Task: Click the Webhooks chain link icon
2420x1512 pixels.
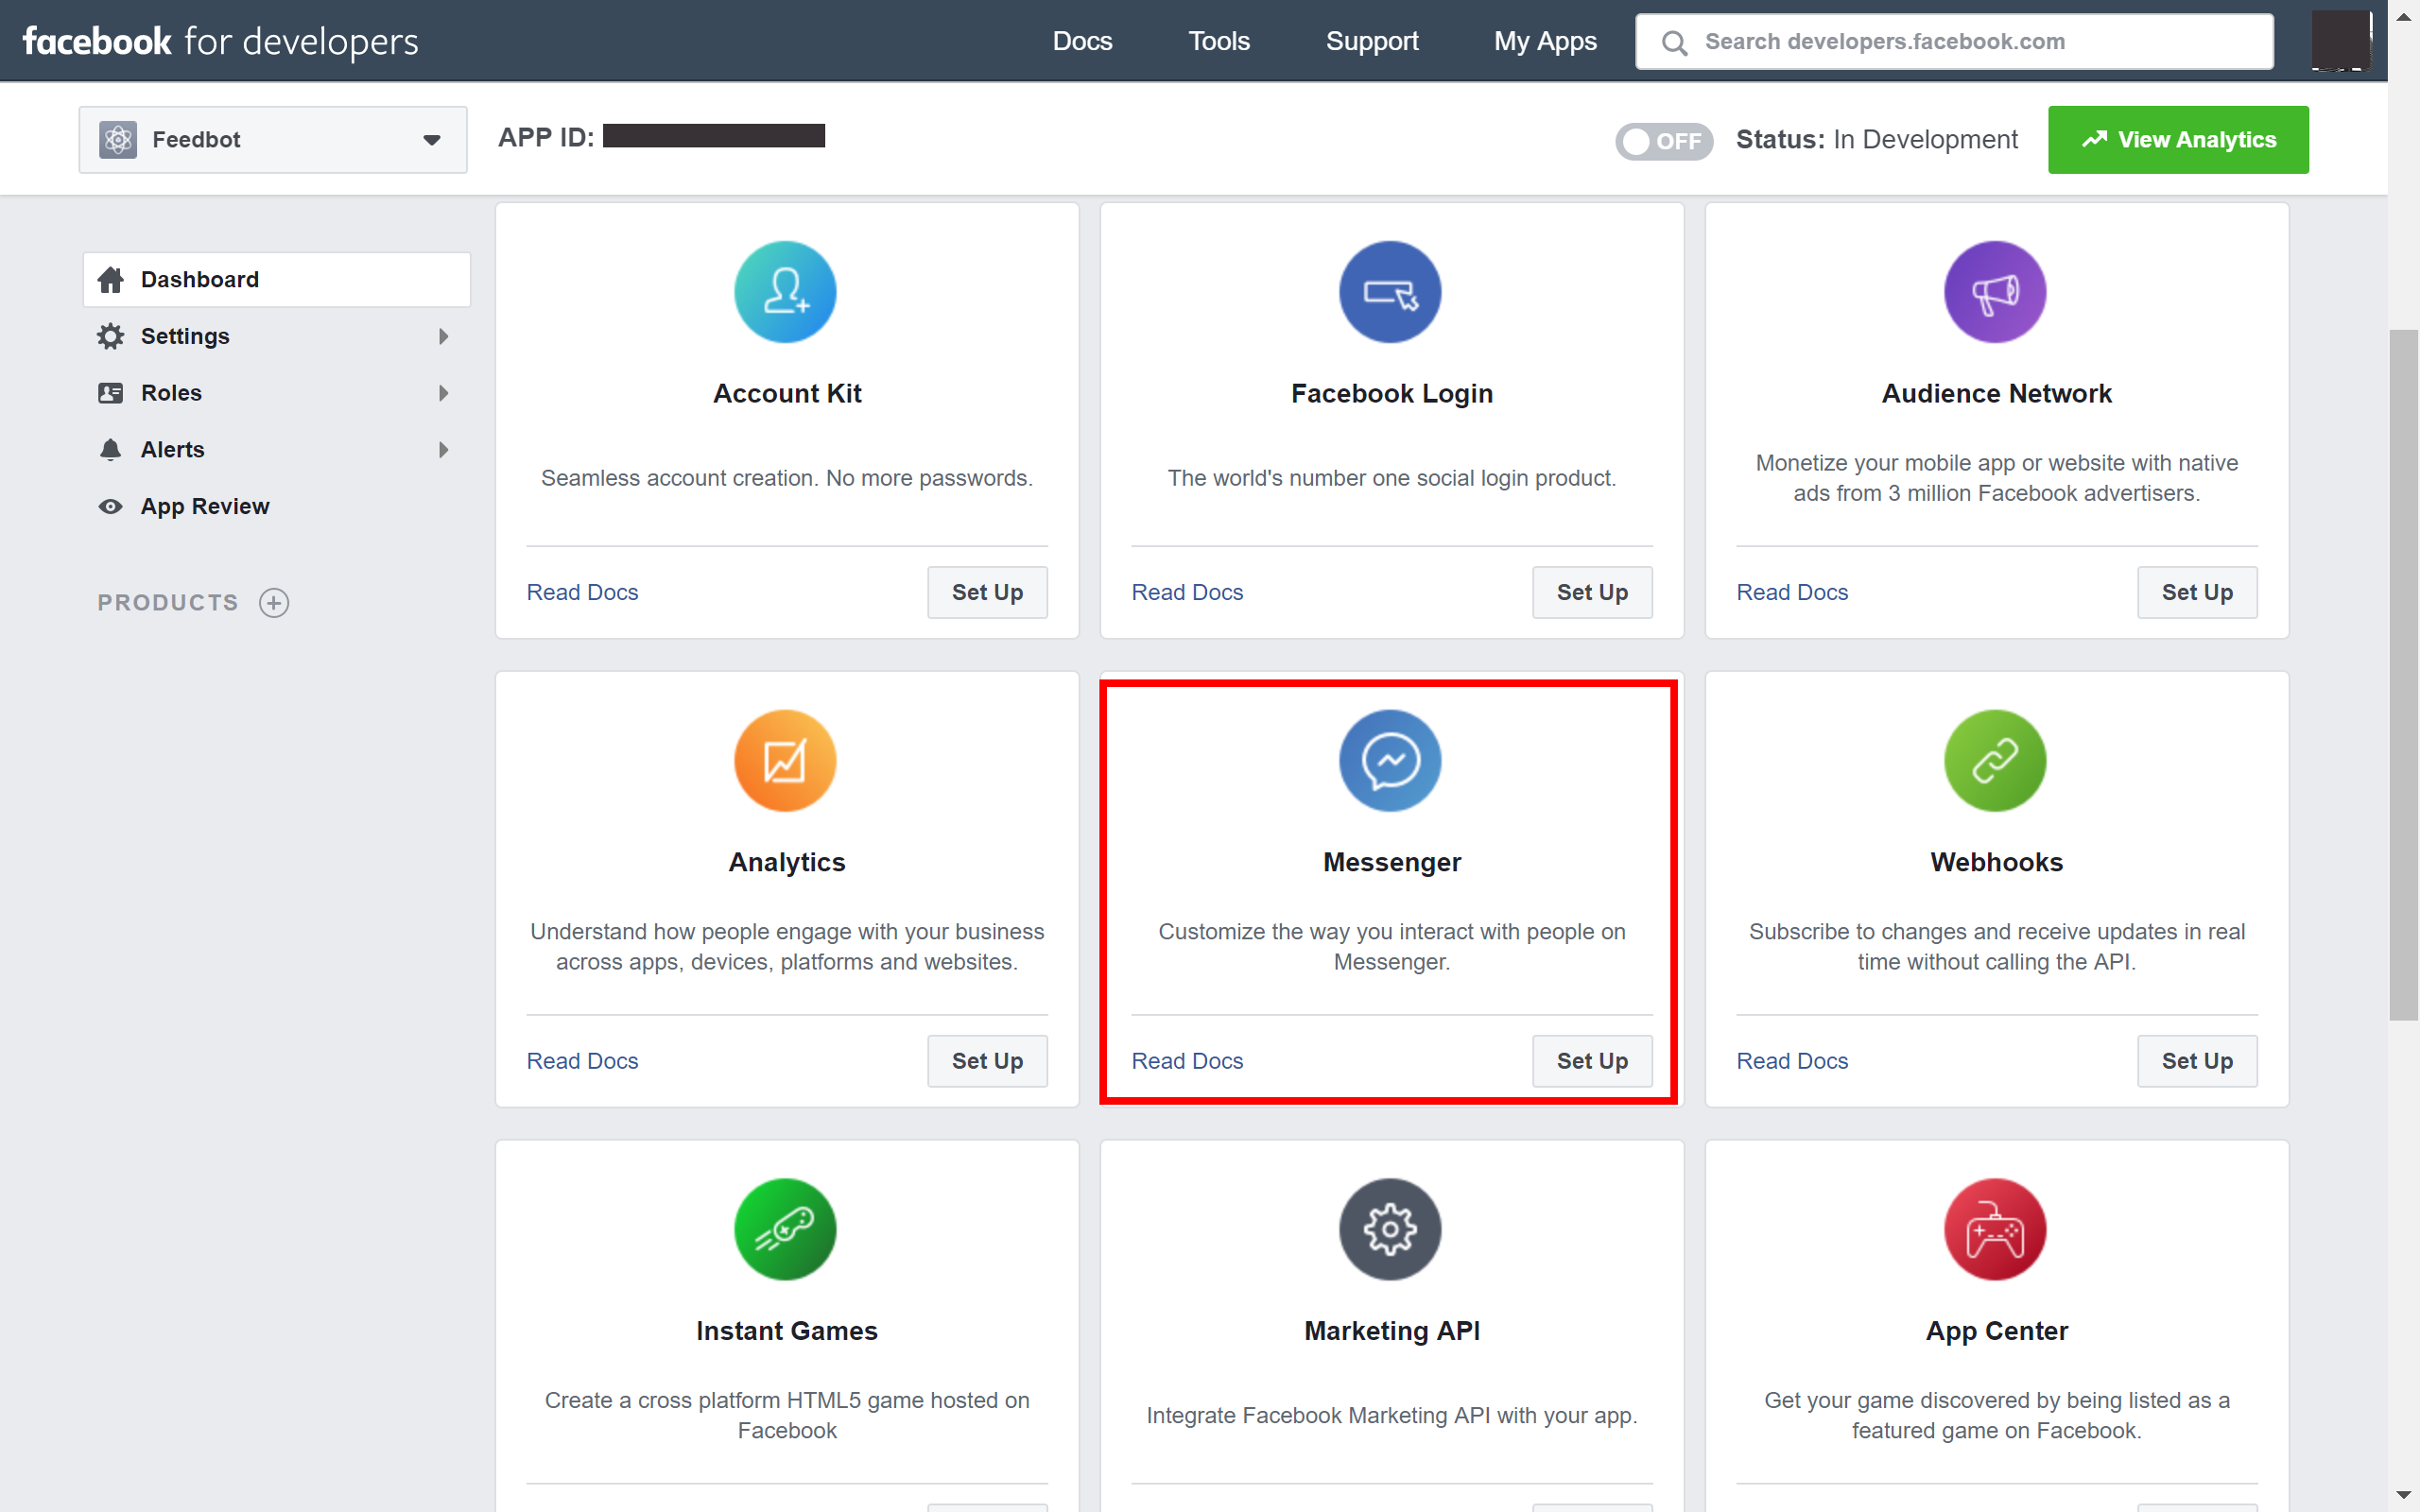Action: click(x=1995, y=761)
